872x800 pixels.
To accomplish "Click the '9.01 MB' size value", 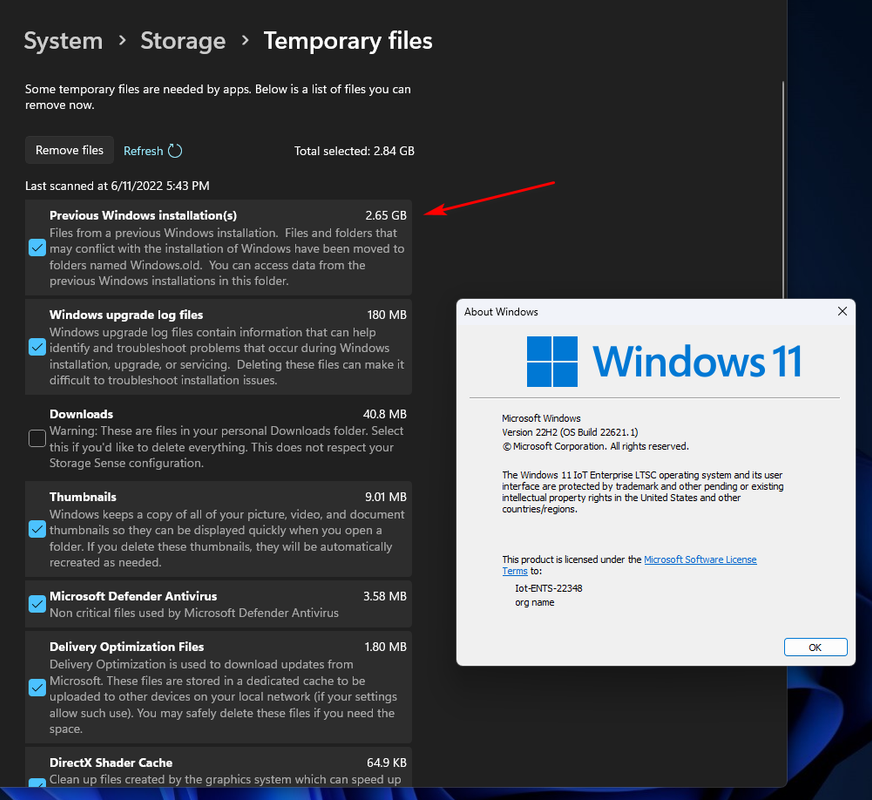I will point(386,497).
